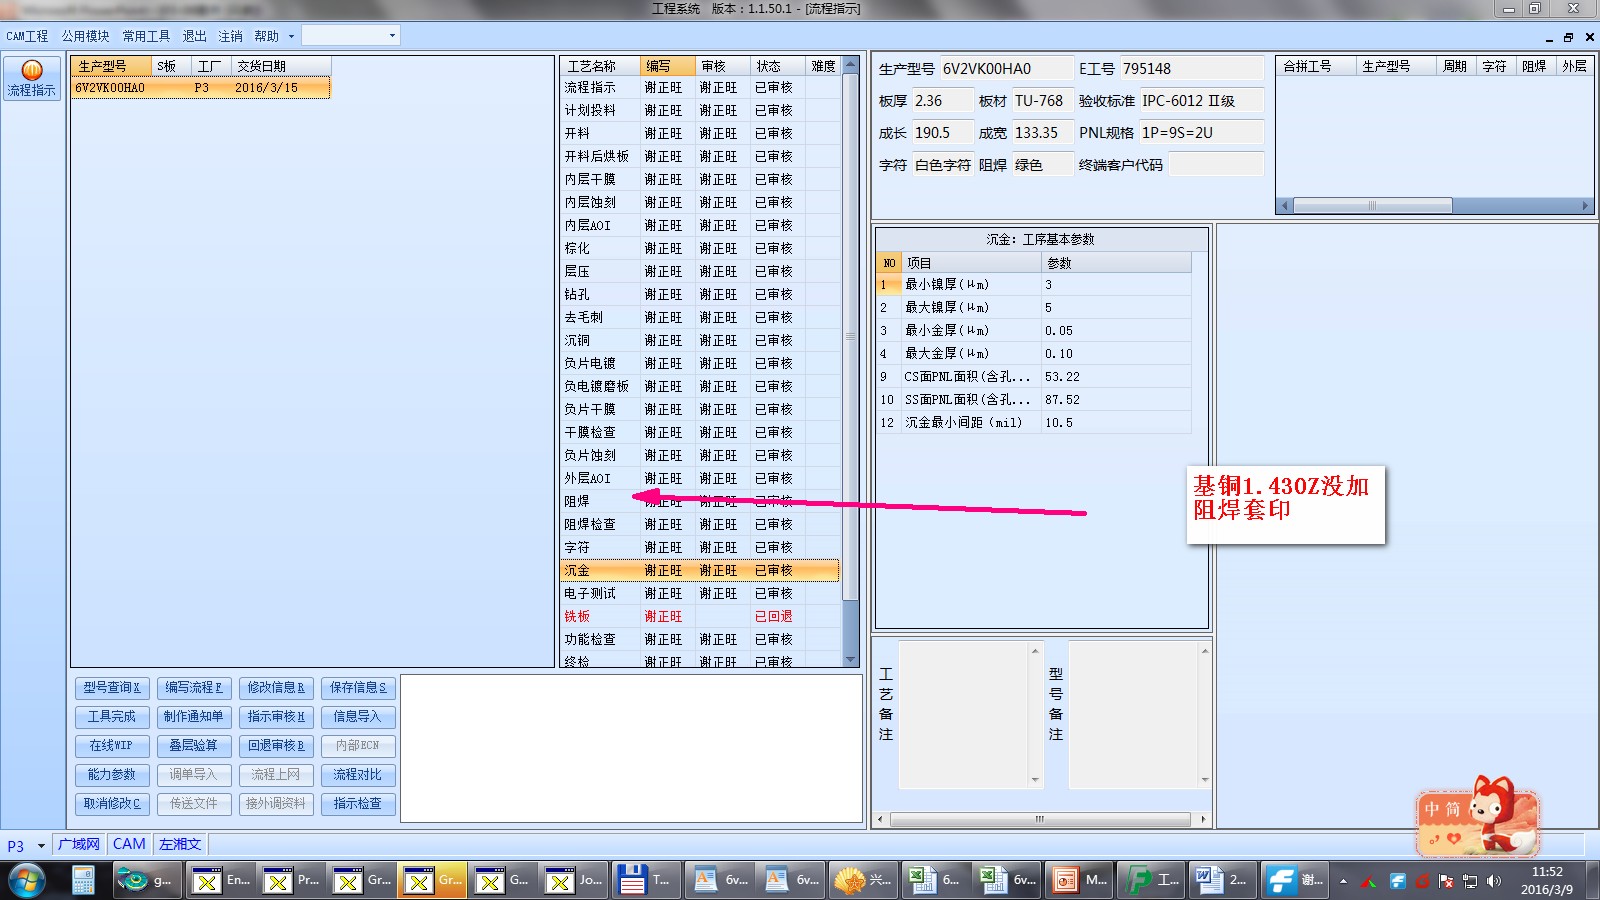Image resolution: width=1600 pixels, height=900 pixels.
Task: Click the 在线WIP button
Action: pyautogui.click(x=112, y=746)
